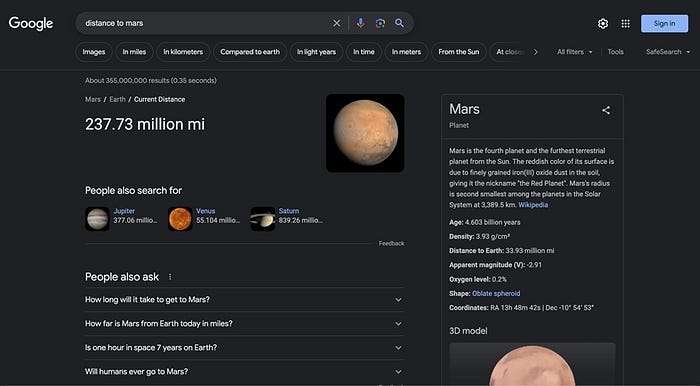Viewport: 700px width, 386px height.
Task: Open the SafeSearch dropdown
Action: pyautogui.click(x=668, y=52)
